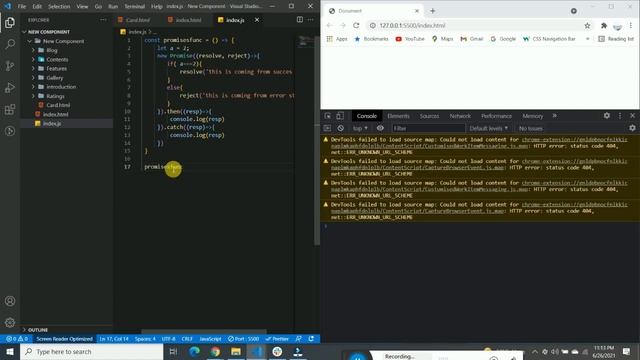
Task: Open the File menu
Action: 22,7
